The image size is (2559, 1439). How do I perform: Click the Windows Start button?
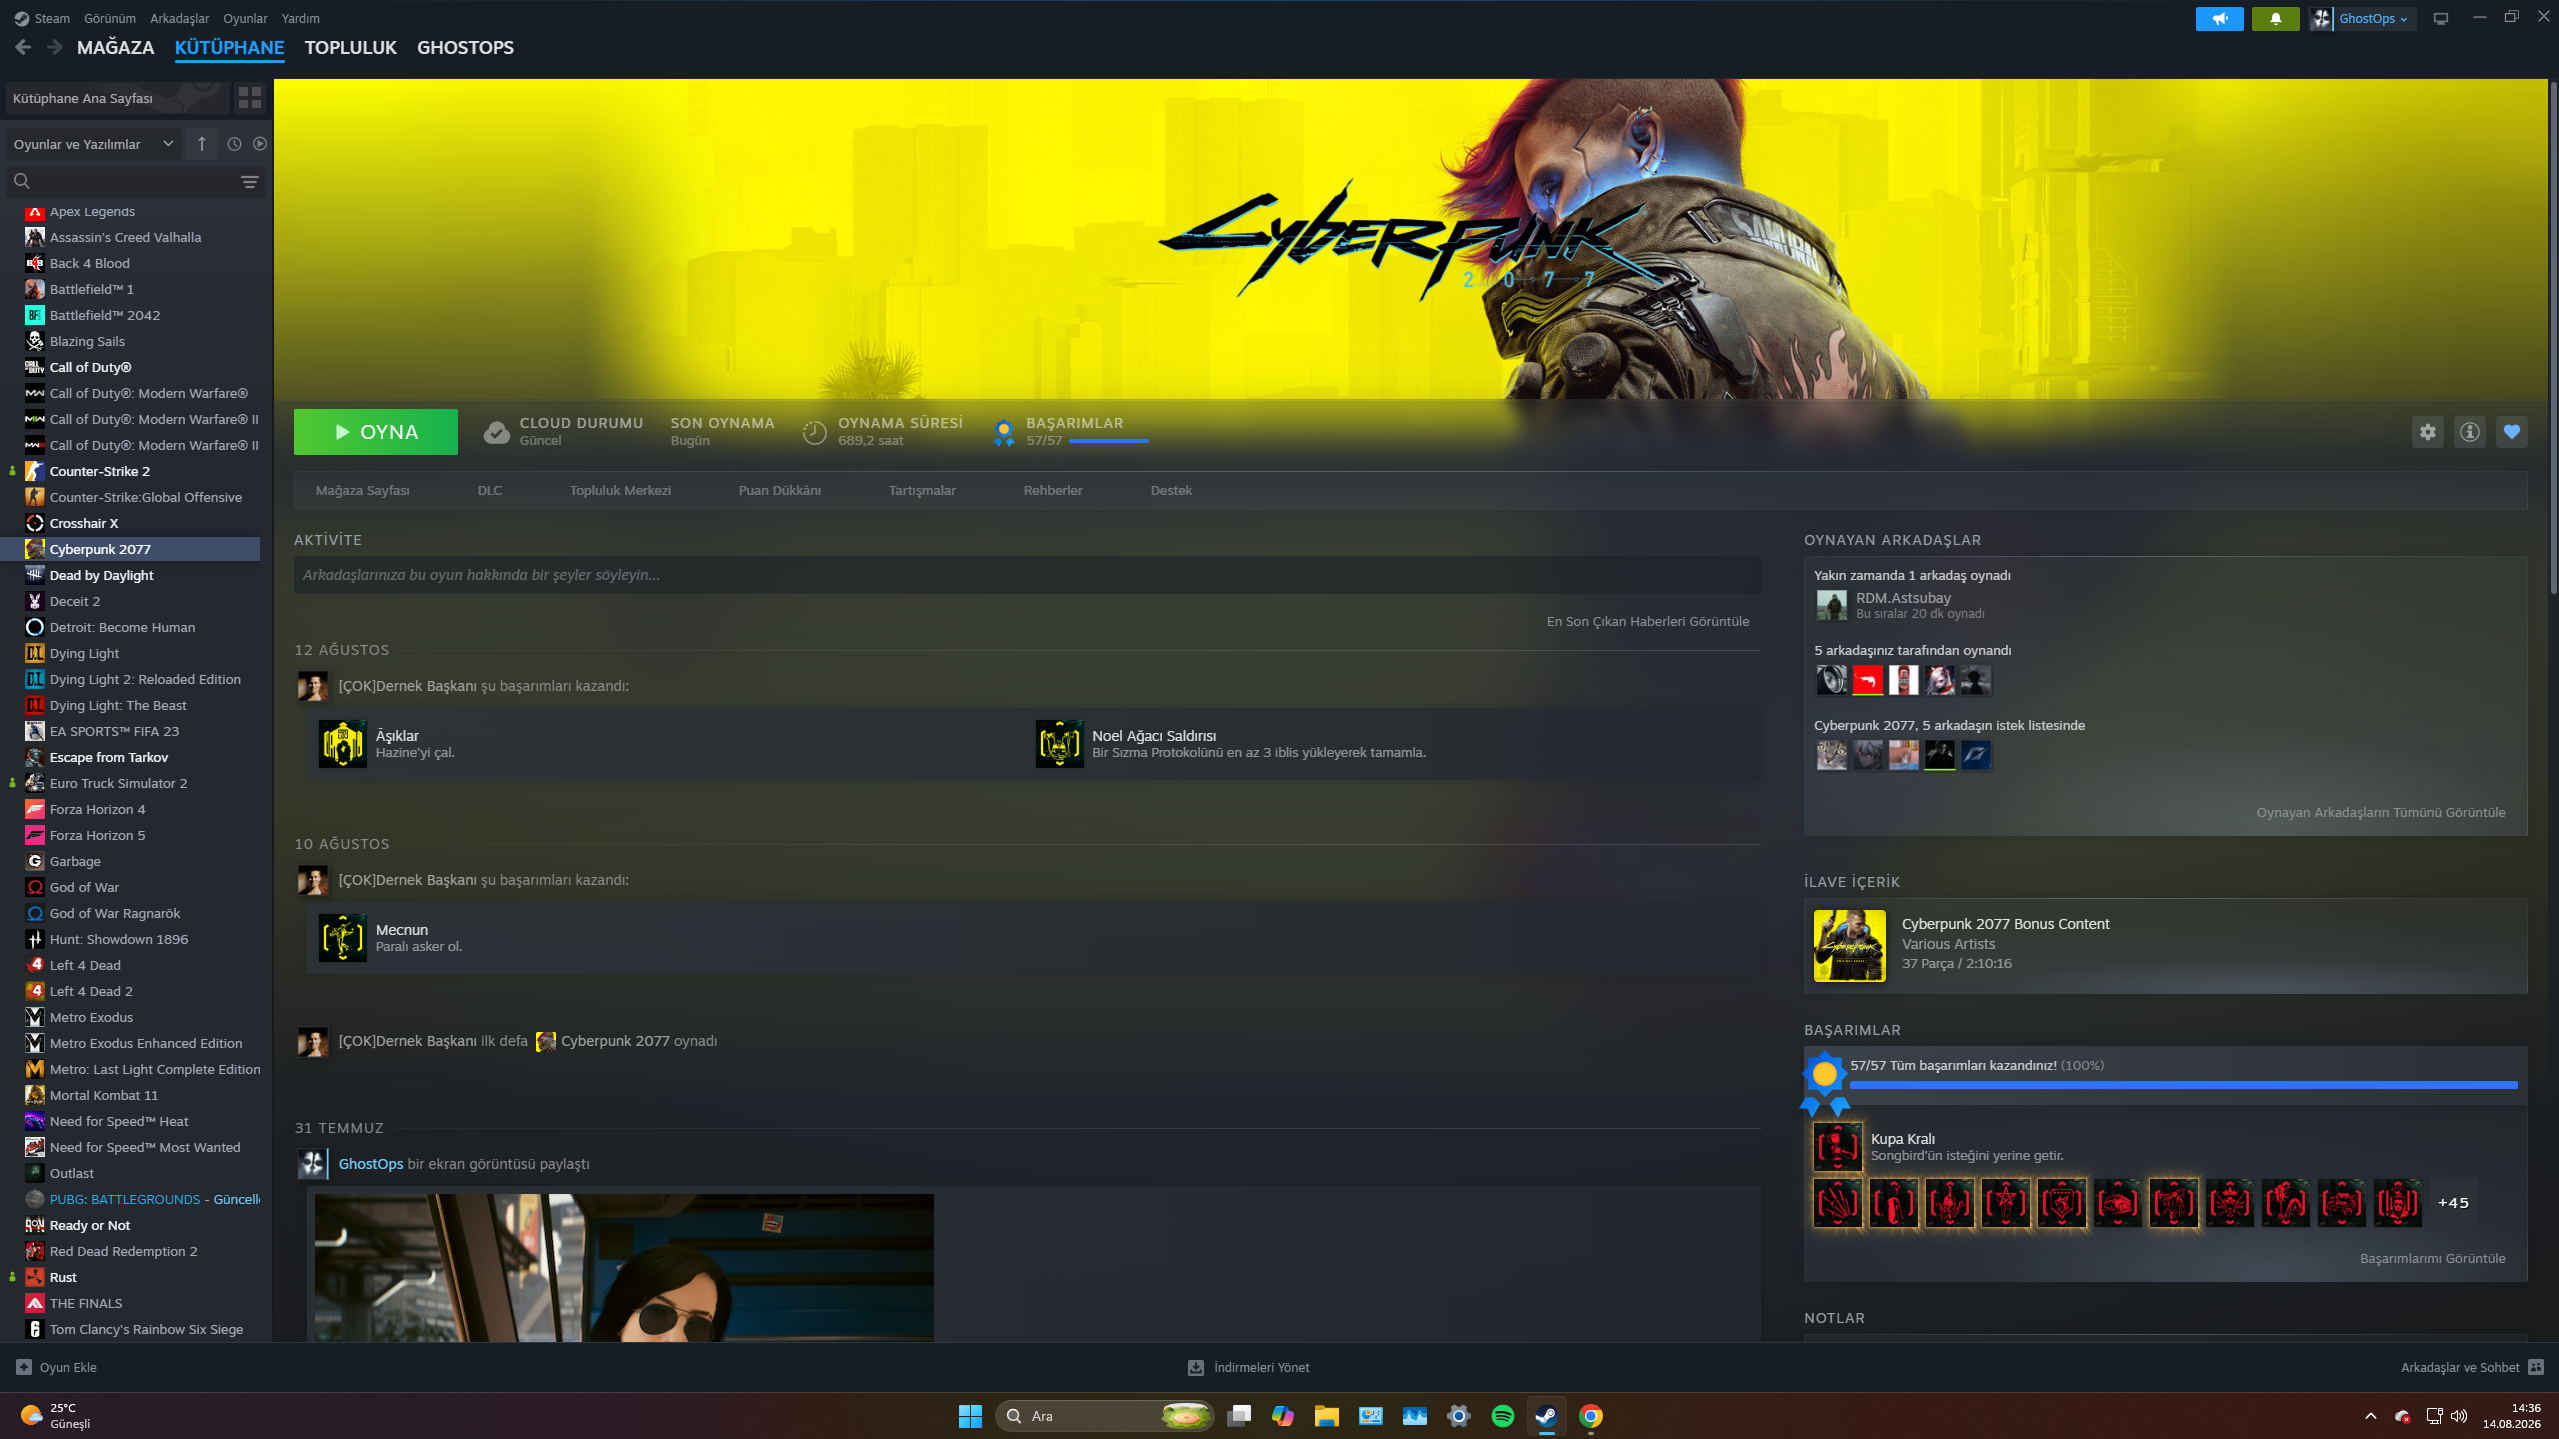point(970,1415)
